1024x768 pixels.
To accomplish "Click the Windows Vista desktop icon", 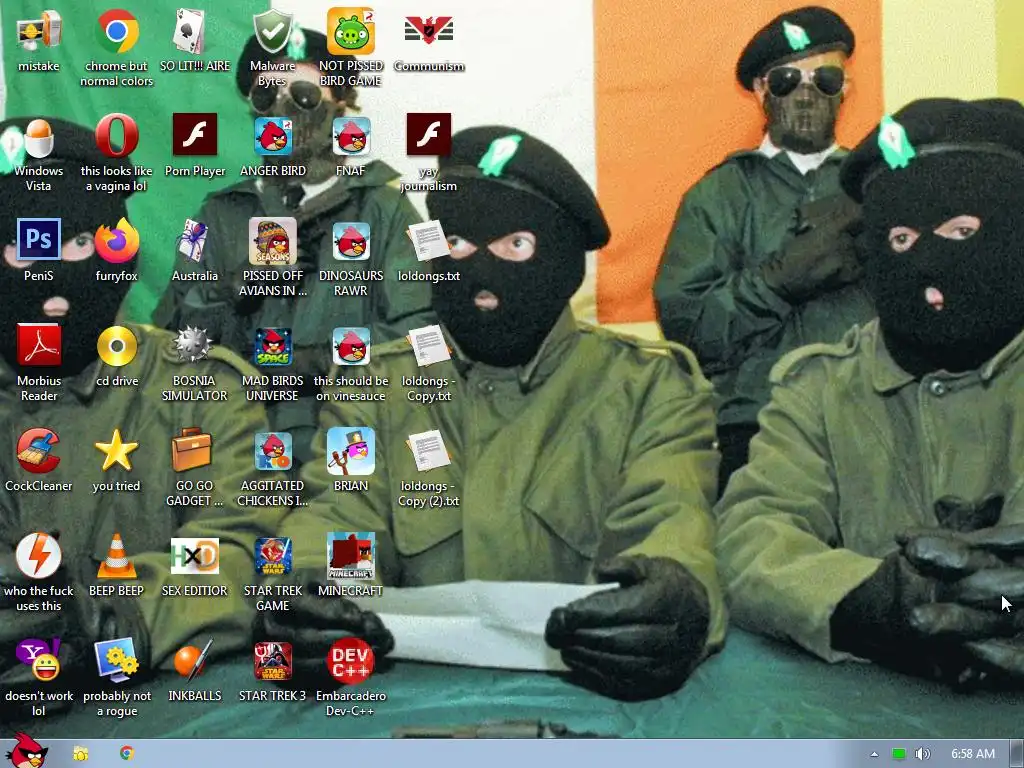I will click(x=39, y=137).
